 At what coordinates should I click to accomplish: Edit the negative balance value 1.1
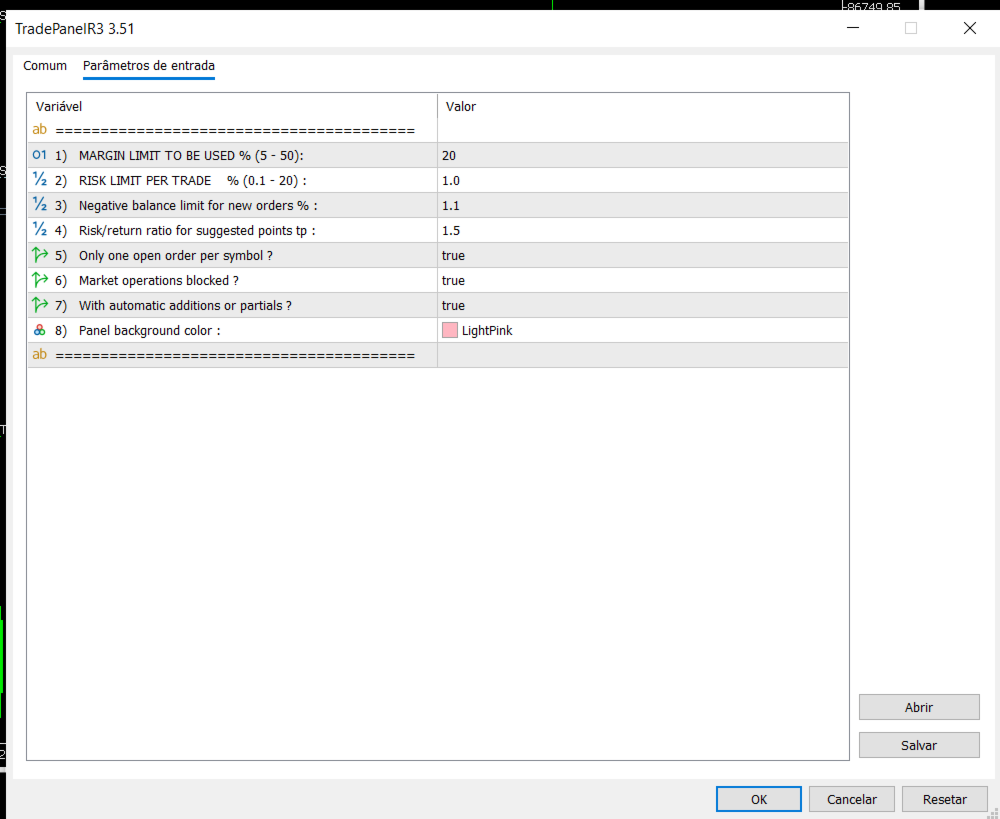click(642, 205)
